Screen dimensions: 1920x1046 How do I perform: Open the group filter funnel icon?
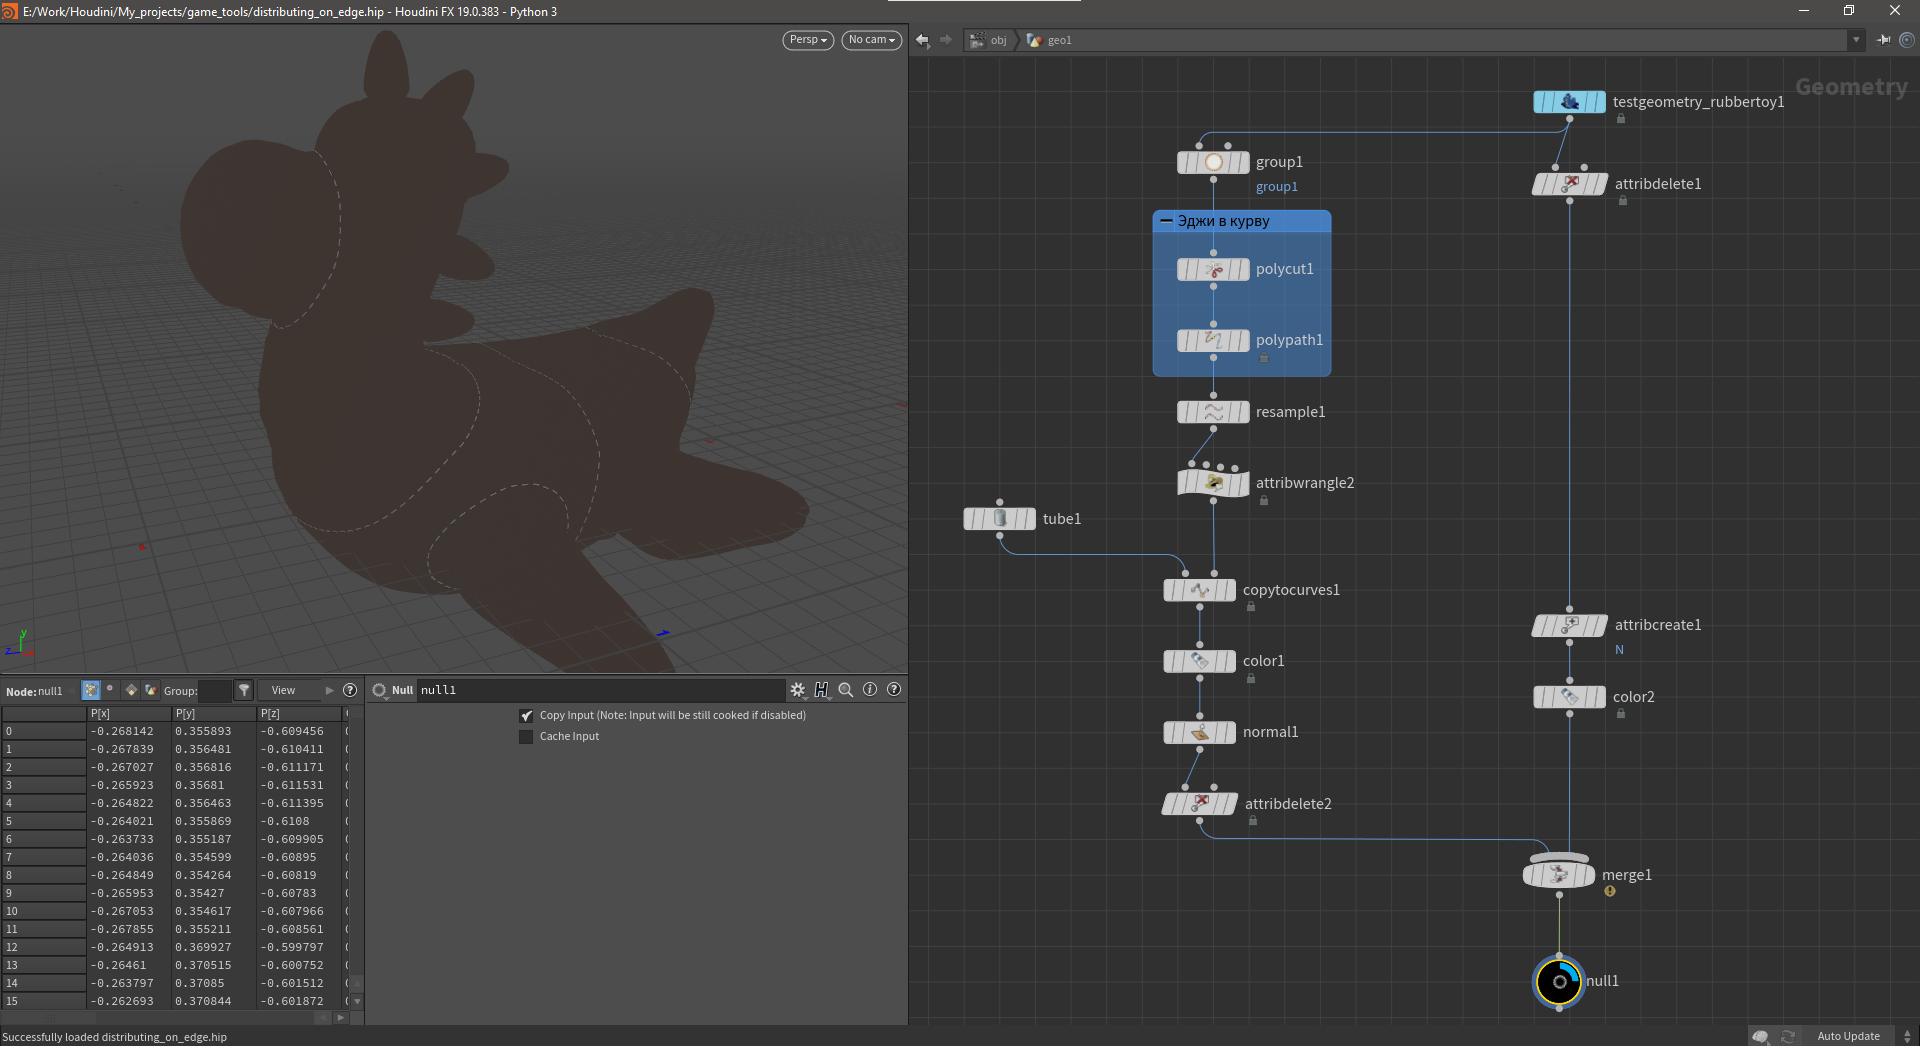244,690
